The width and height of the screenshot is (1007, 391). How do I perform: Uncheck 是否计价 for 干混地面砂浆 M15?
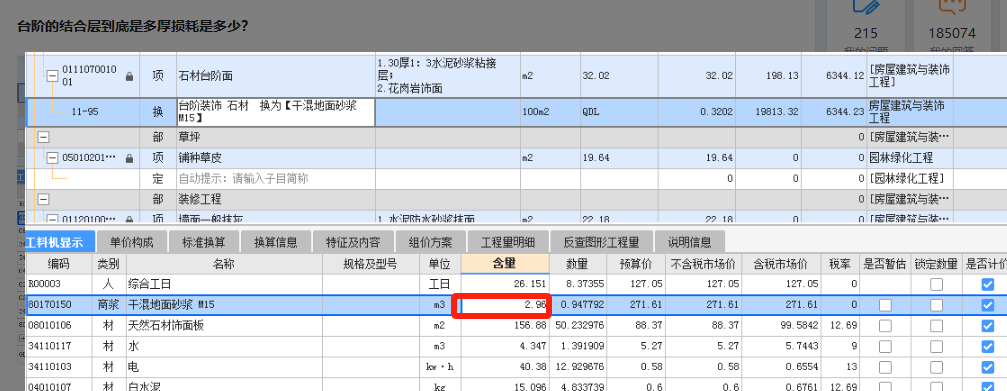coord(988,305)
